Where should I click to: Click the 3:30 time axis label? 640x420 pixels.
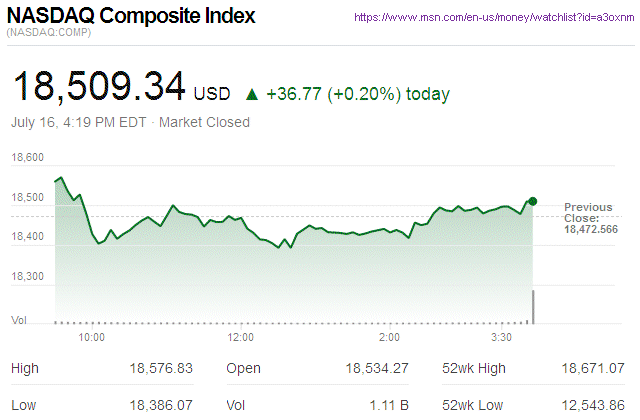click(503, 337)
